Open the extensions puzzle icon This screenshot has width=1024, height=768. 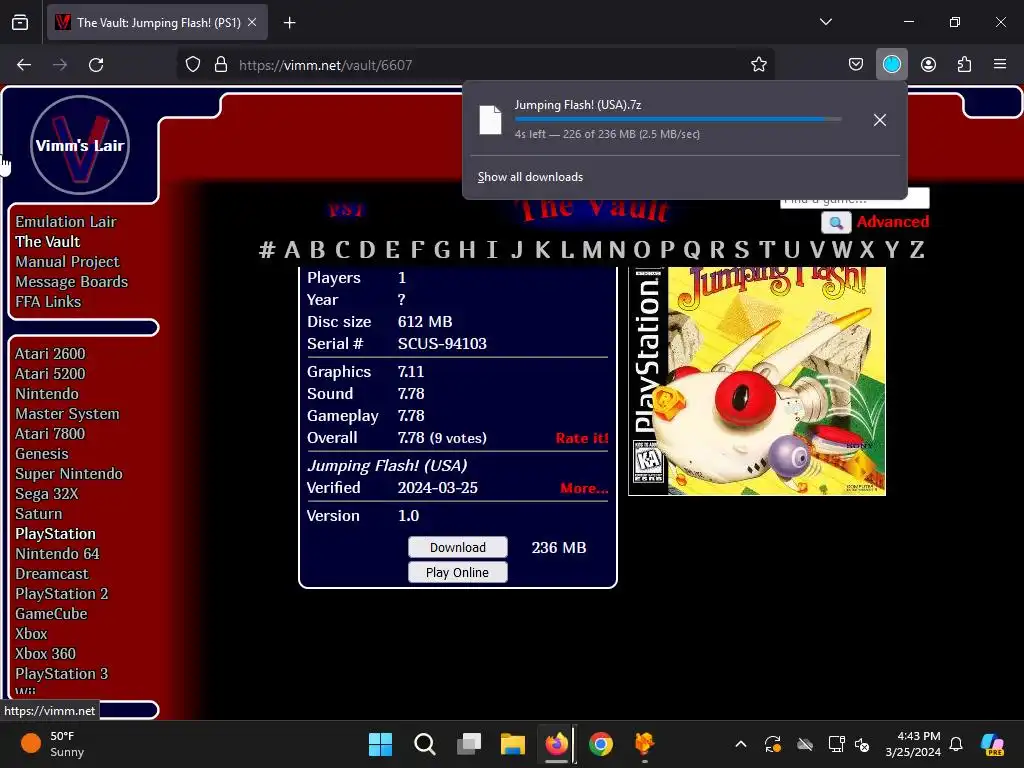964,65
